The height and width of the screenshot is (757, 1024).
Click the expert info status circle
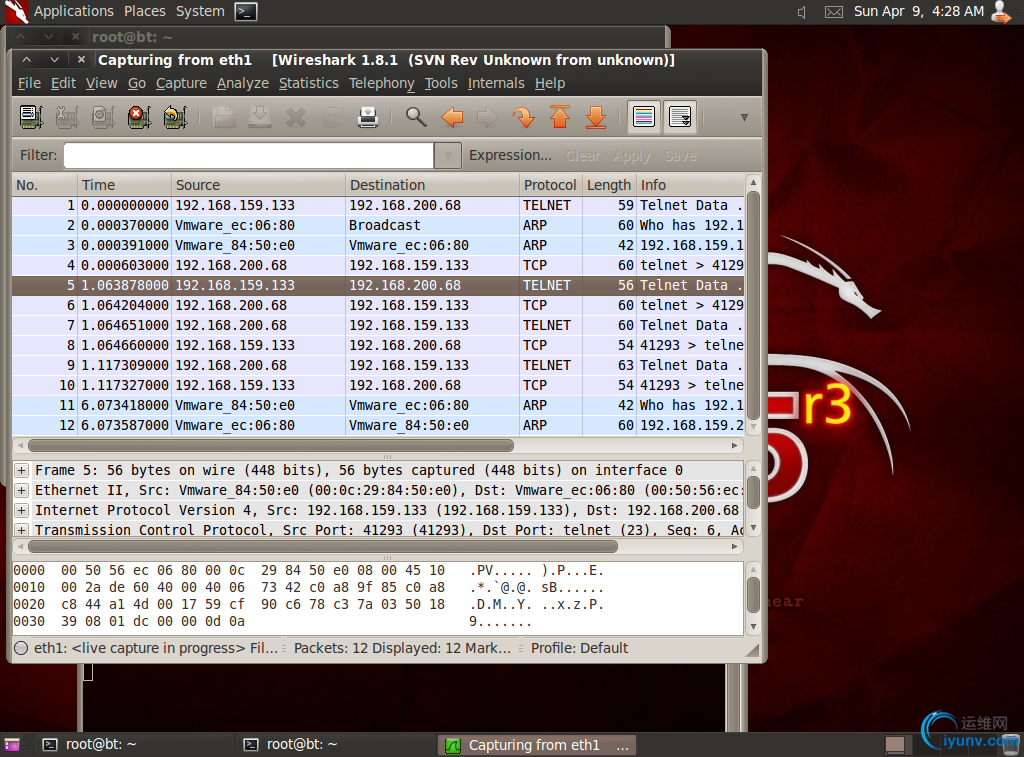(22, 648)
